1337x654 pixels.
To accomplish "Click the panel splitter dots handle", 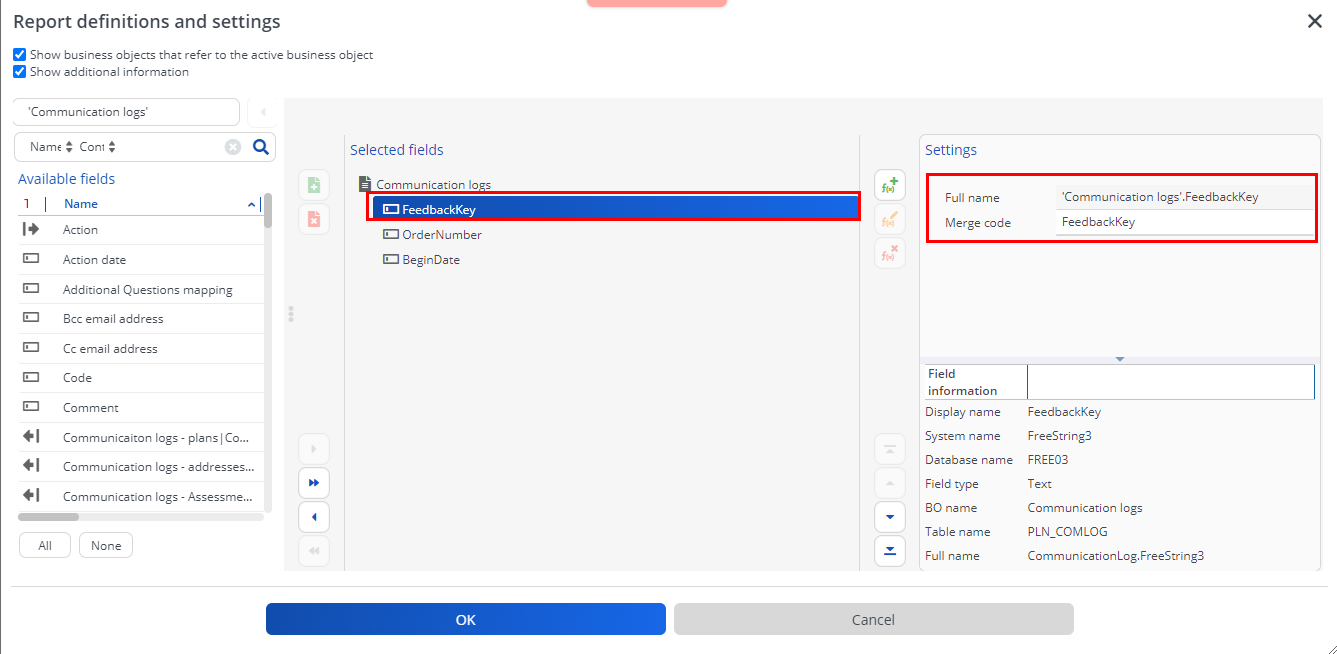I will tap(291, 314).
